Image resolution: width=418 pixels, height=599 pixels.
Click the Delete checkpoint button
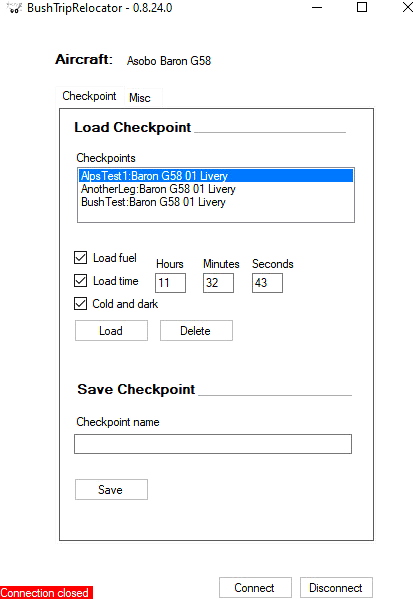click(x=196, y=330)
